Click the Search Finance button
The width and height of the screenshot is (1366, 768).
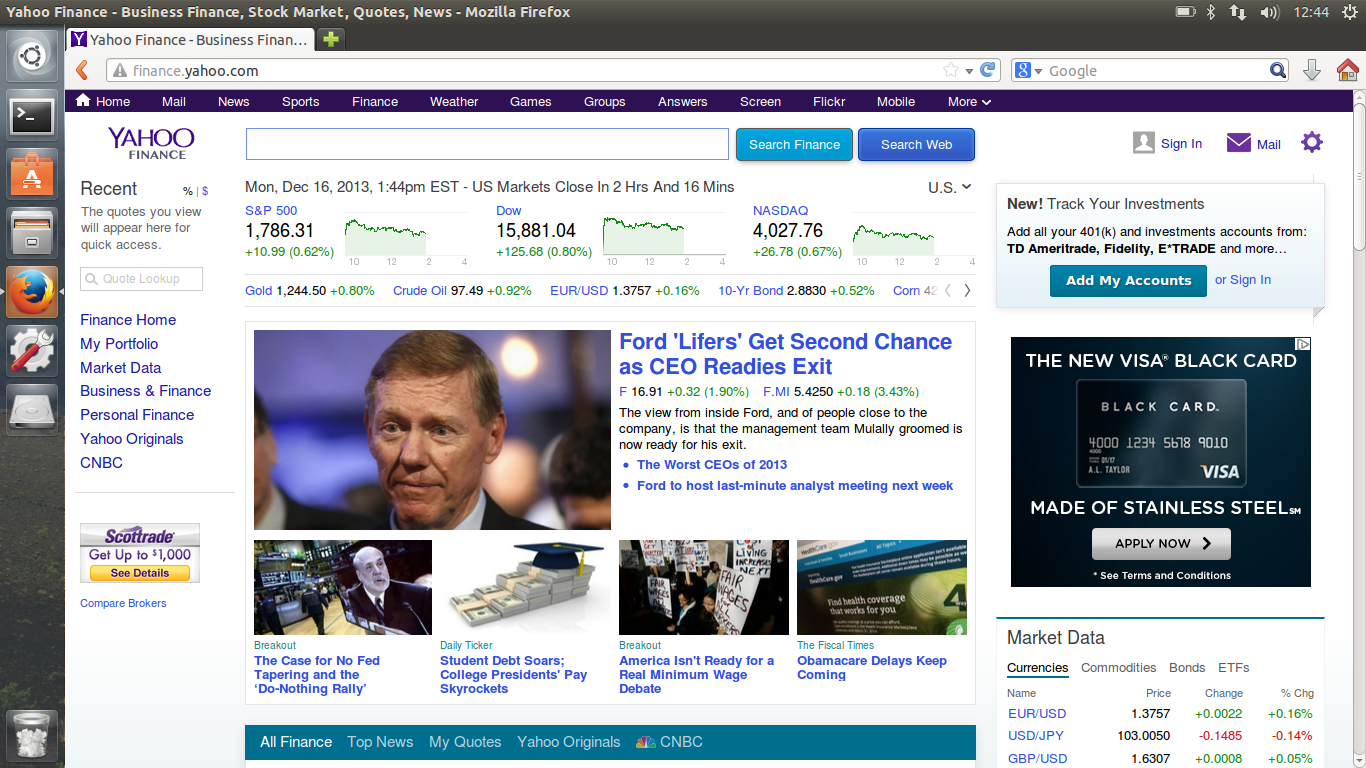coord(794,144)
